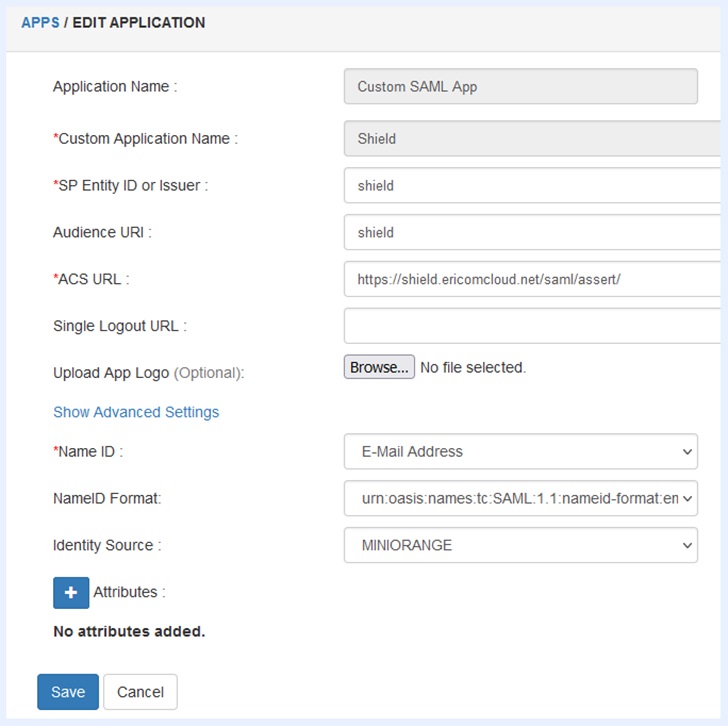728x726 pixels.
Task: Open the Name ID dropdown
Action: tap(520, 452)
